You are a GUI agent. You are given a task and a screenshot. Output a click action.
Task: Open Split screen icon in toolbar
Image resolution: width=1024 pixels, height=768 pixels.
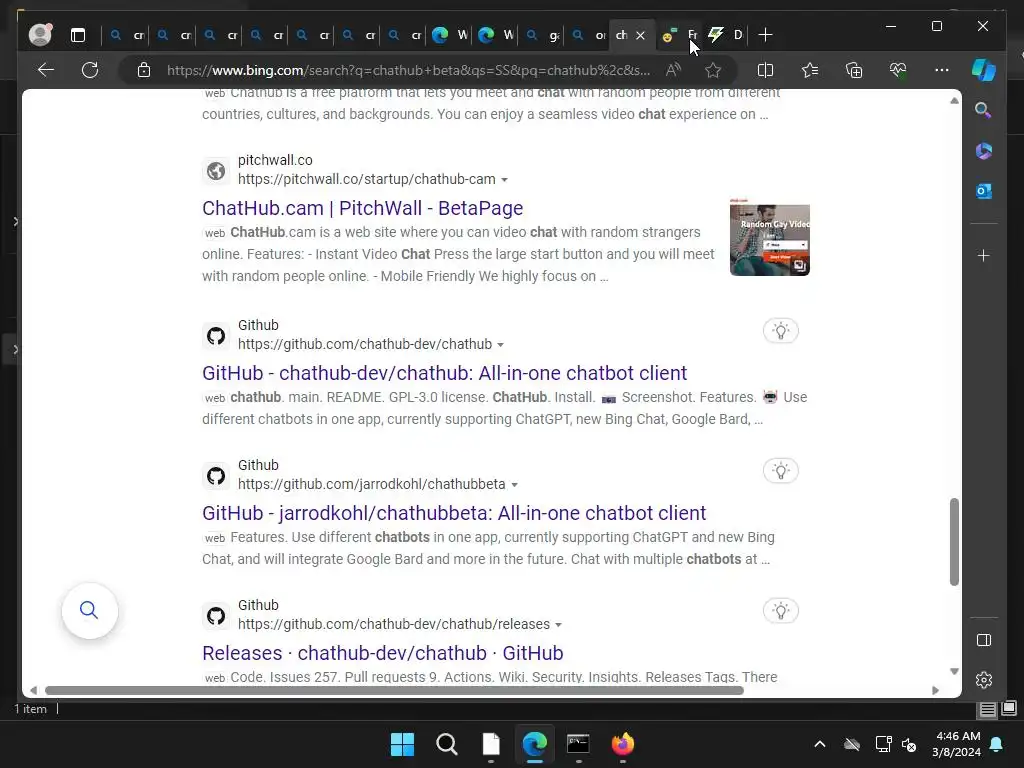[765, 70]
